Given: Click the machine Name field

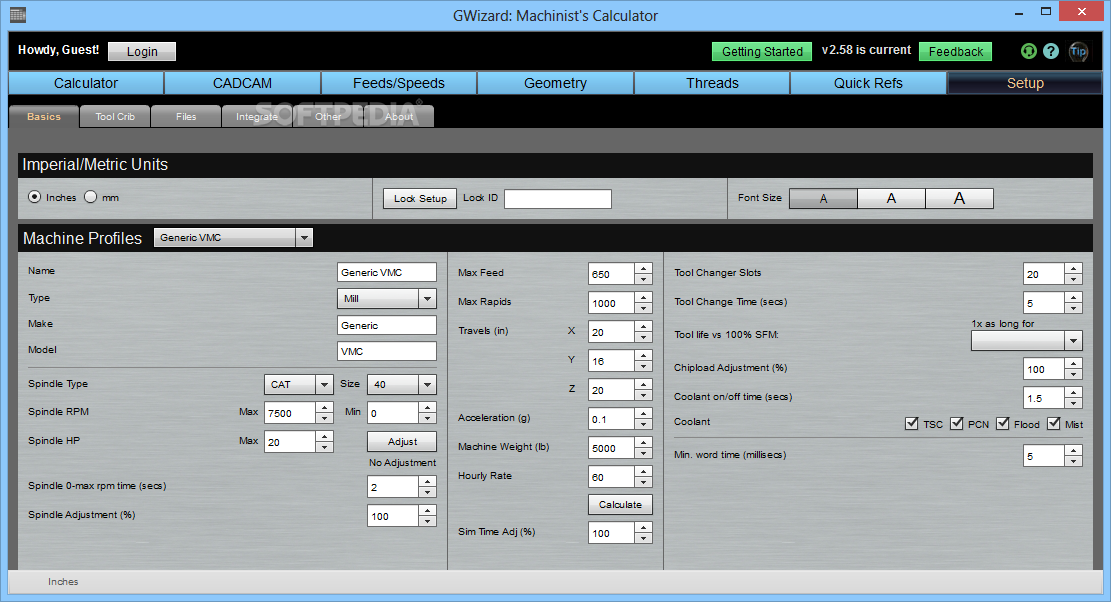Looking at the screenshot, I should (x=387, y=272).
